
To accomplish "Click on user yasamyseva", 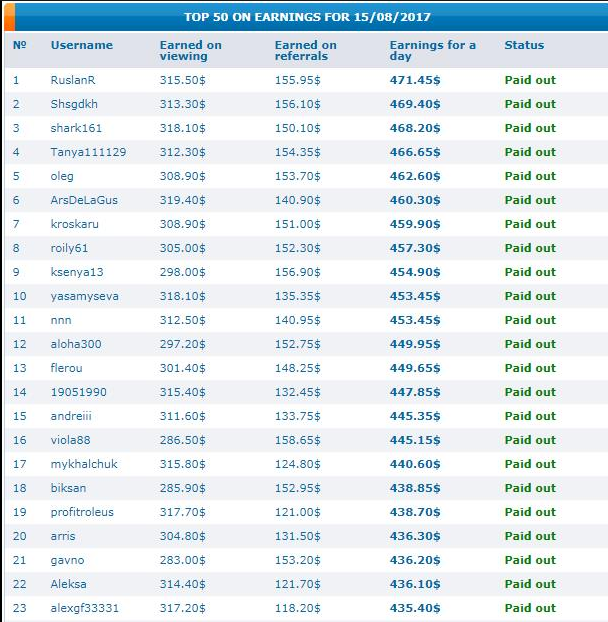I will pyautogui.click(x=84, y=296).
